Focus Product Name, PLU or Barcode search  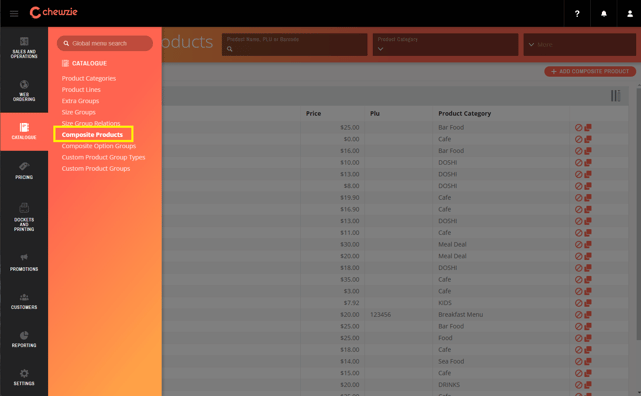coord(294,45)
